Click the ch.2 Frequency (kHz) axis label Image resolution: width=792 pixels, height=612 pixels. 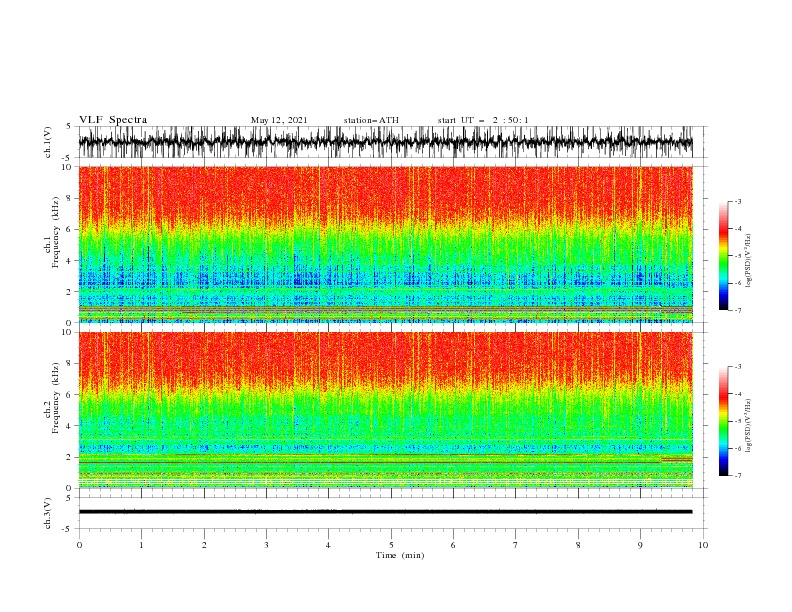51,397
